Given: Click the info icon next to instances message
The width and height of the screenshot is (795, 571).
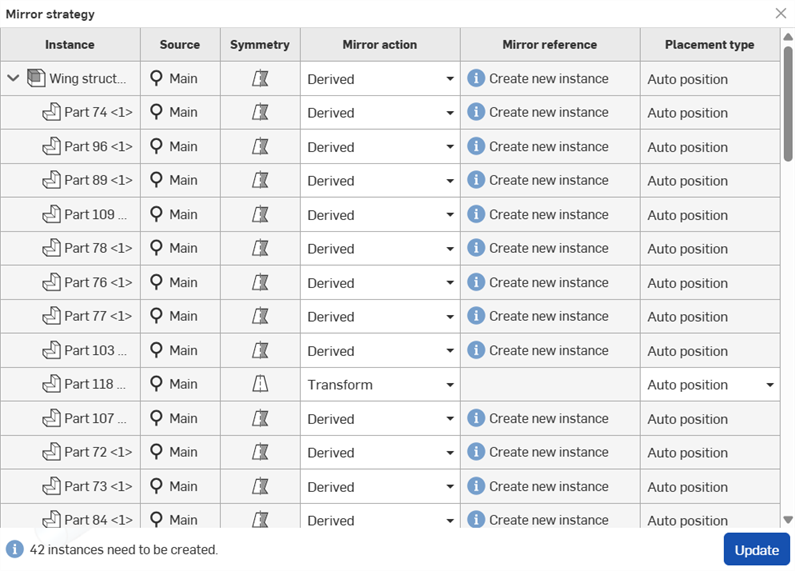Looking at the screenshot, I should [x=15, y=549].
